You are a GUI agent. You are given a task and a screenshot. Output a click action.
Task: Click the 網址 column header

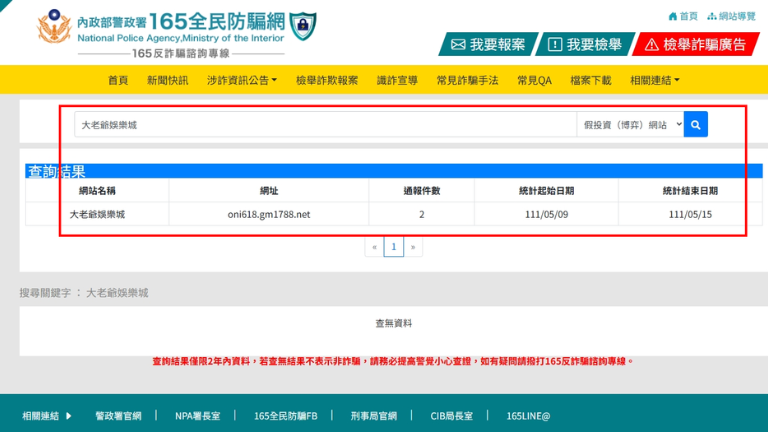click(x=269, y=191)
